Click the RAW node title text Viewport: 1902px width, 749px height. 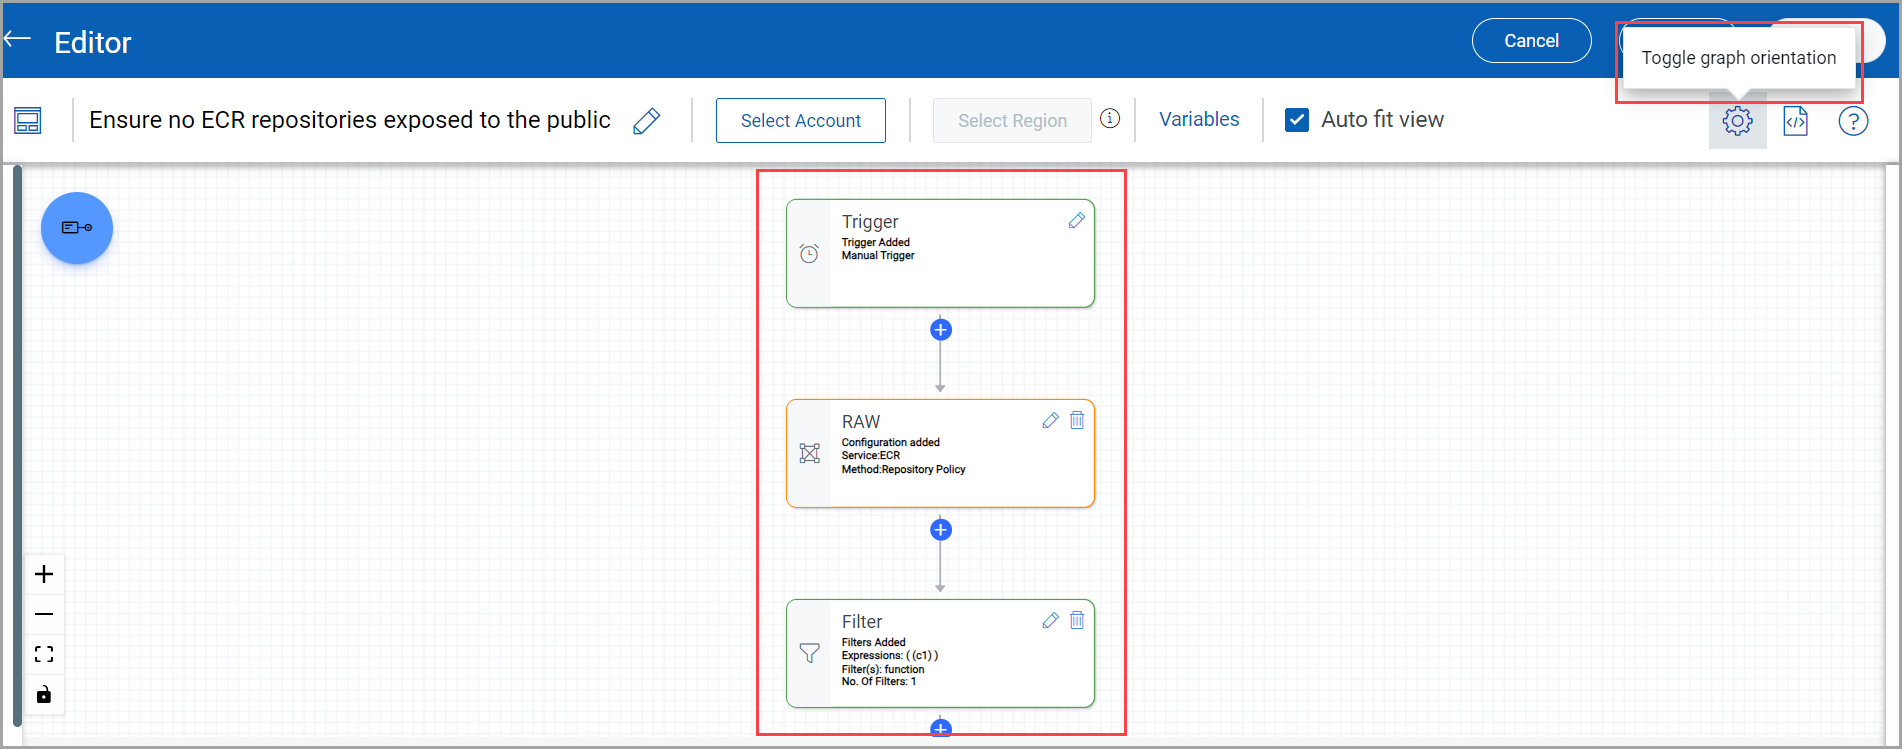pyautogui.click(x=861, y=422)
